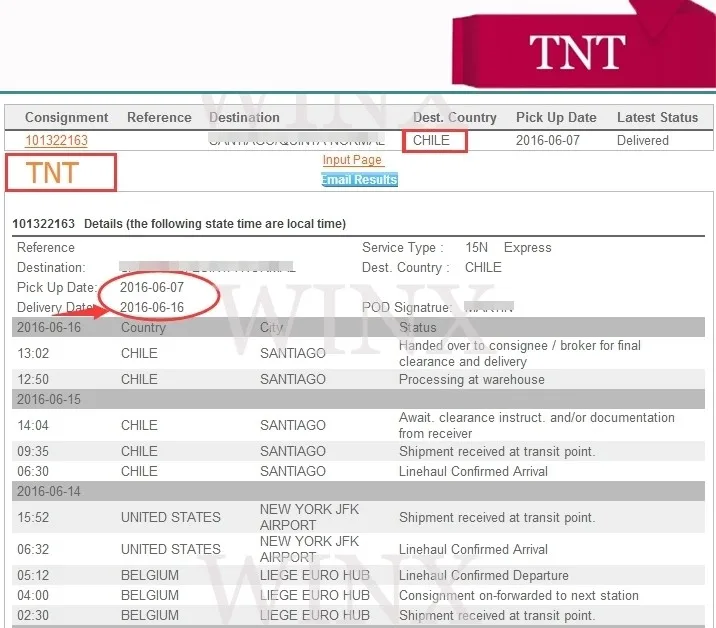Open consignment number 101322163 link
Viewport: 716px width, 628px height.
coord(56,141)
